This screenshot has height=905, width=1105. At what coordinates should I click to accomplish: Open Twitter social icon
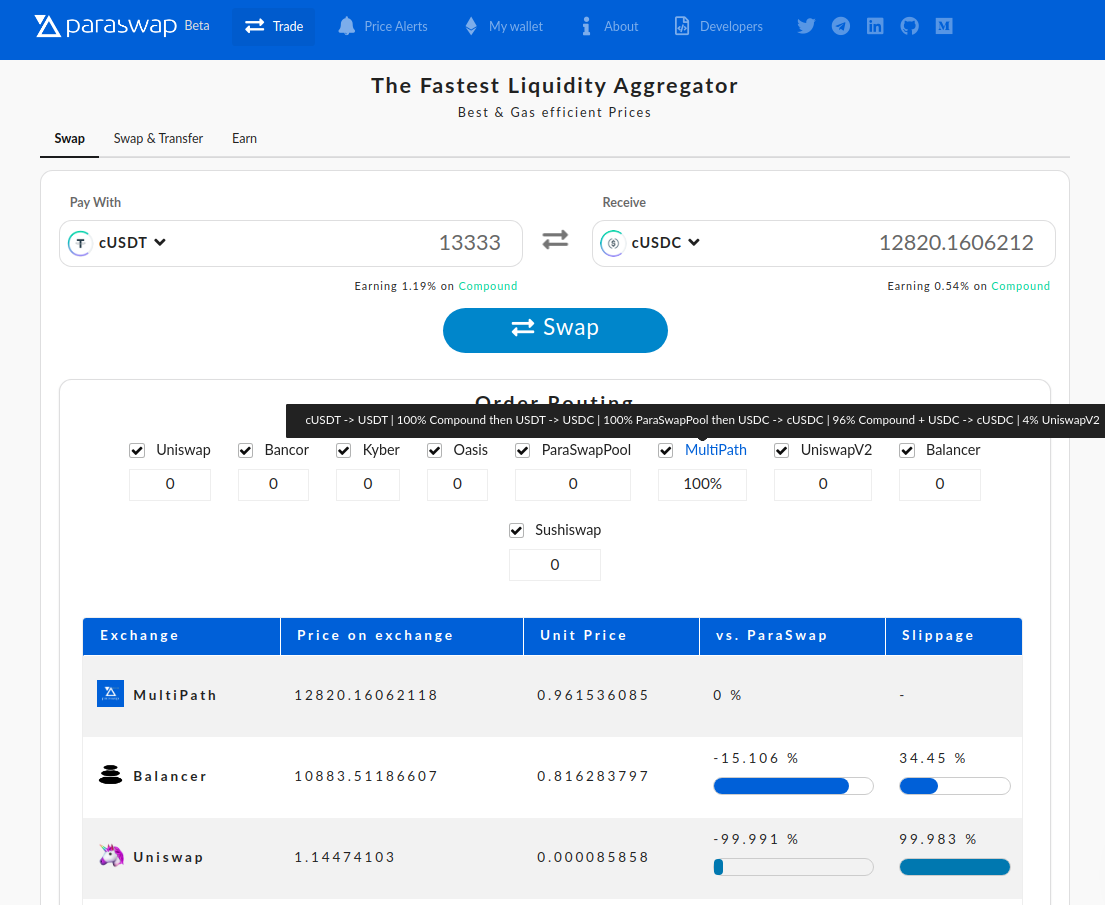805,26
